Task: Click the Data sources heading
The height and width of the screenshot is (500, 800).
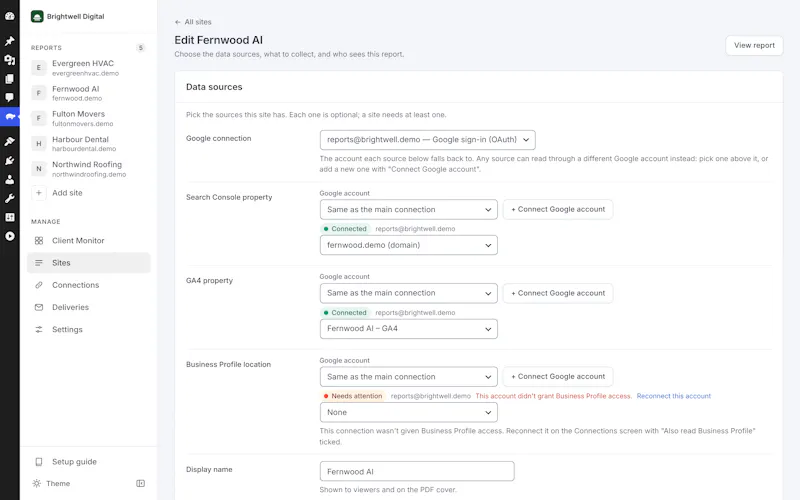Action: [x=214, y=87]
